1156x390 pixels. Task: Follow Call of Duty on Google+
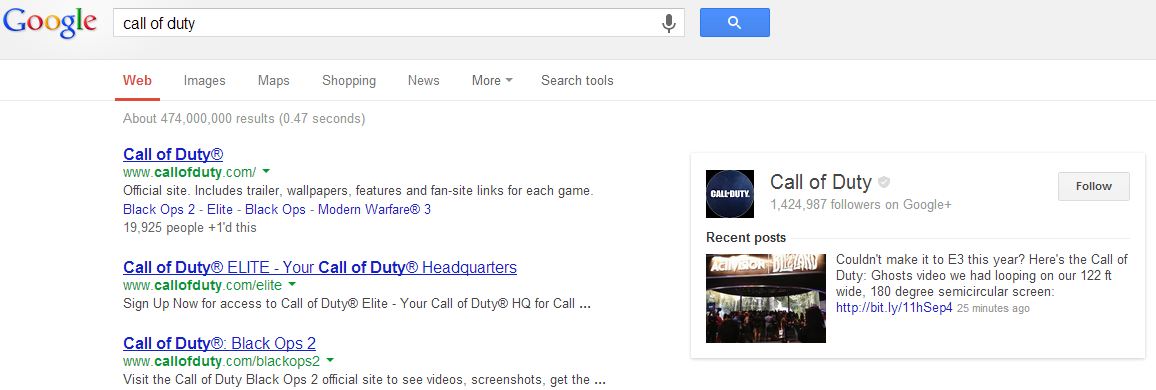coord(1093,187)
